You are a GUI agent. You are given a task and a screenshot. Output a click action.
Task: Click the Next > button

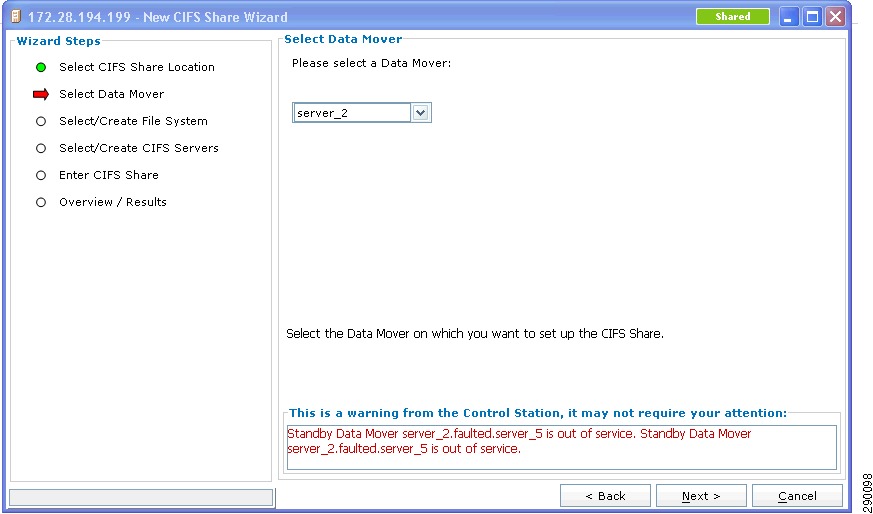(701, 496)
